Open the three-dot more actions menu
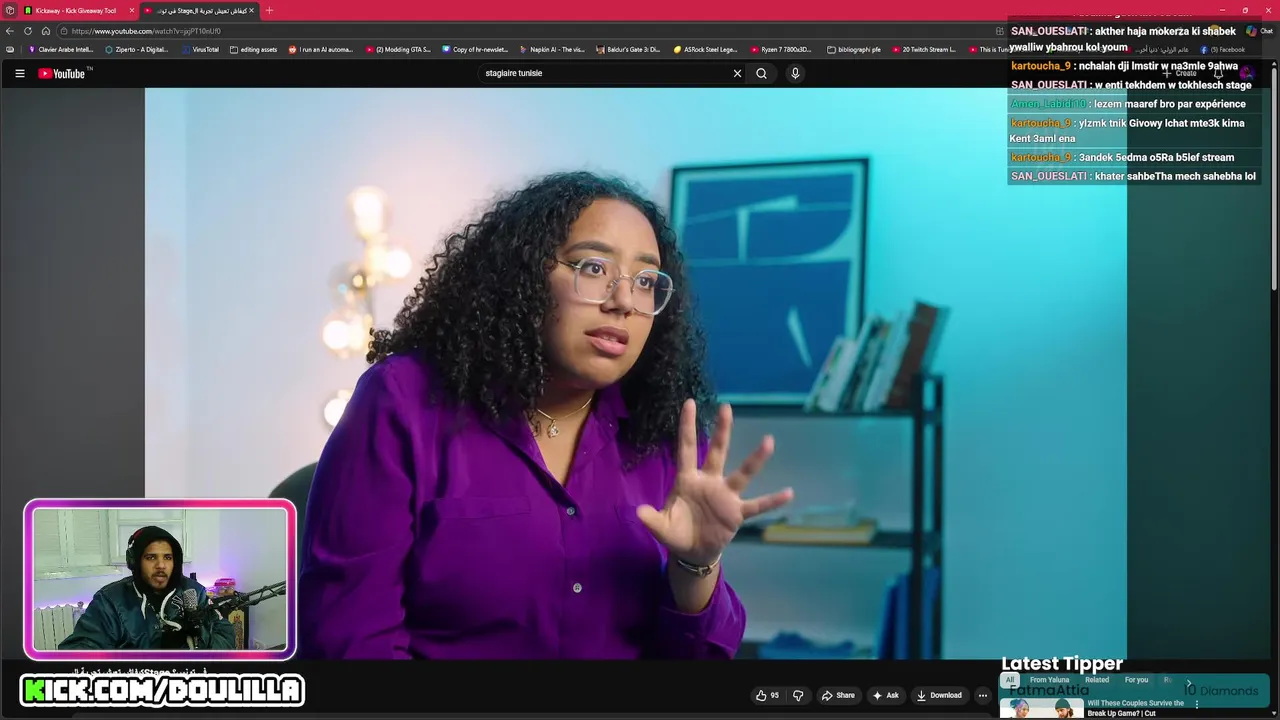 [983, 695]
